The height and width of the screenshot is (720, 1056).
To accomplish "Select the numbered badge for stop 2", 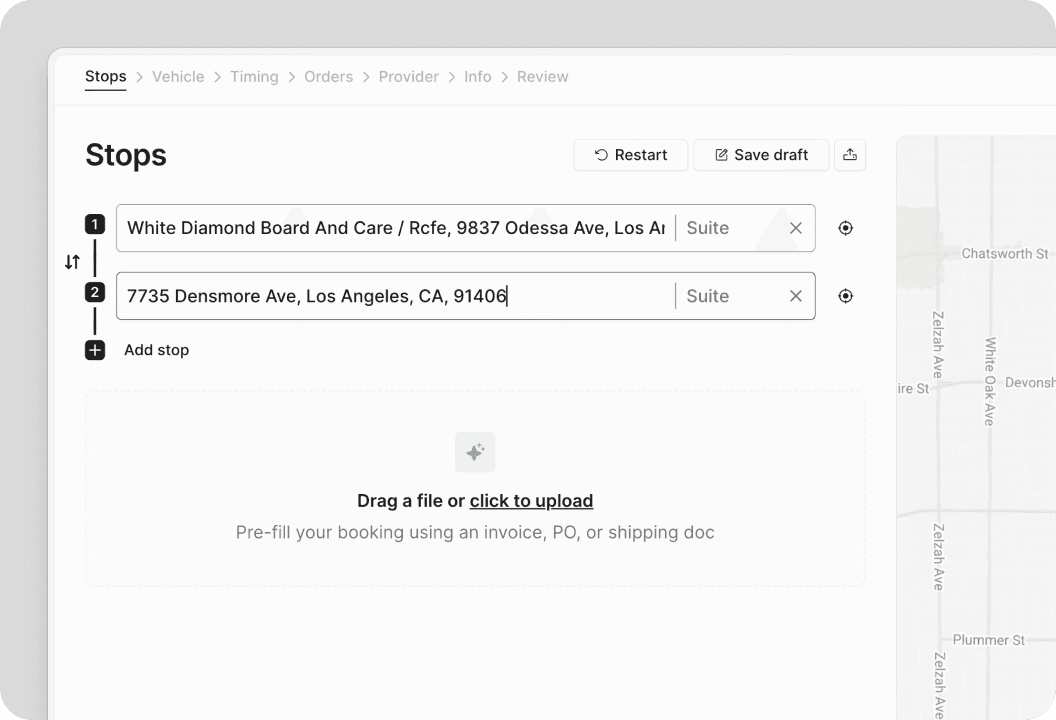I will pos(94,292).
